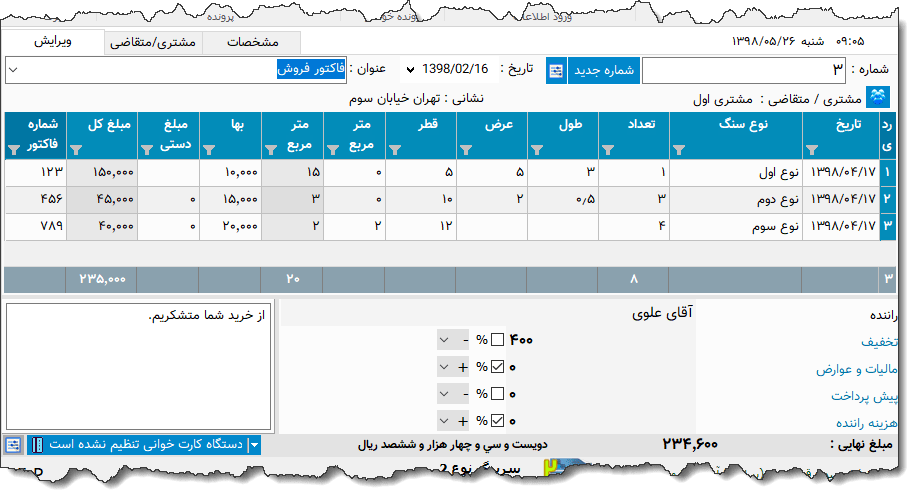Viewport: 908px width, 490px height.
Task: Filter the تاریخ column
Action: pos(812,150)
